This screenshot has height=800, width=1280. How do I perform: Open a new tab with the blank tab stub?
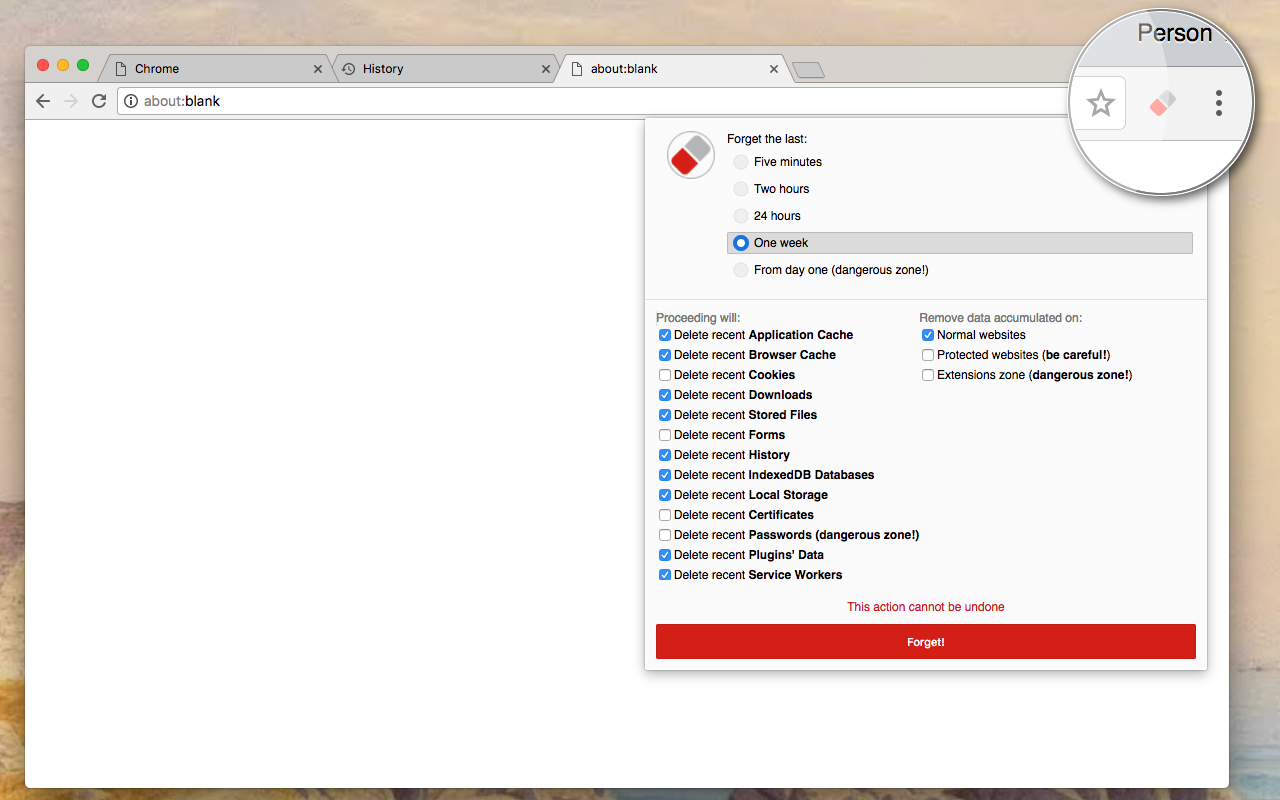pos(808,70)
